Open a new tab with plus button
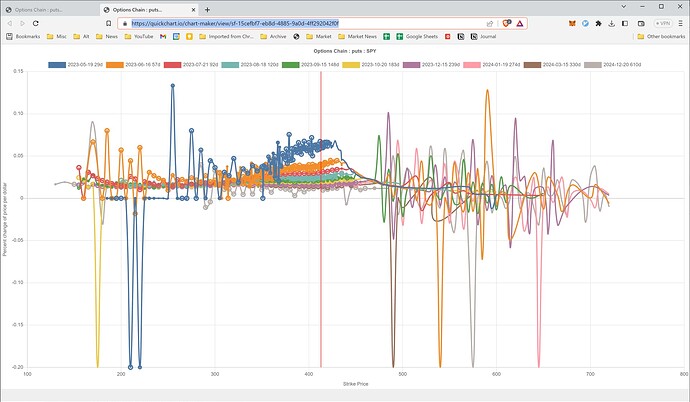 tap(207, 10)
